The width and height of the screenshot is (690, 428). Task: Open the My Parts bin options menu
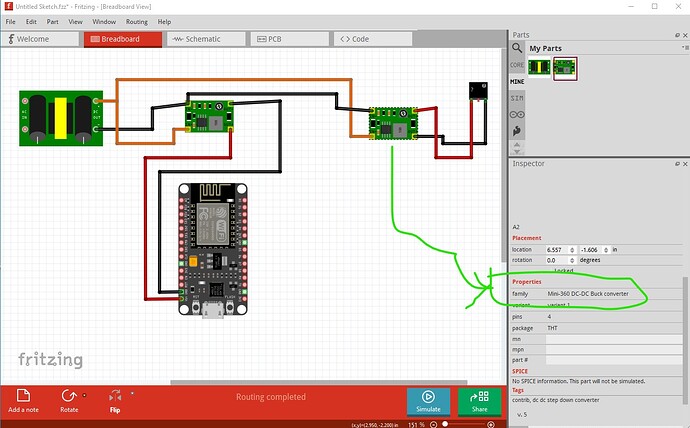tap(685, 47)
